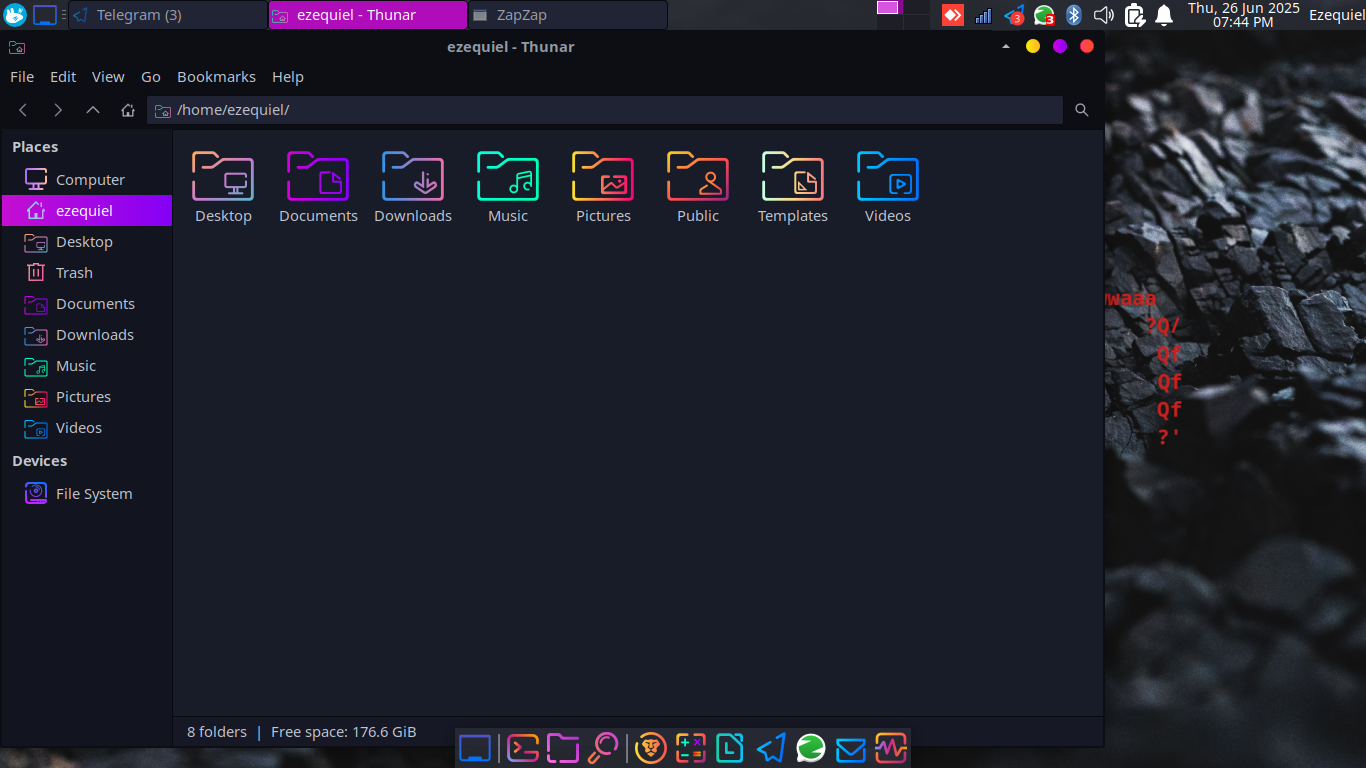Select the Music folder in the file view
The width and height of the screenshot is (1366, 768).
tap(508, 188)
